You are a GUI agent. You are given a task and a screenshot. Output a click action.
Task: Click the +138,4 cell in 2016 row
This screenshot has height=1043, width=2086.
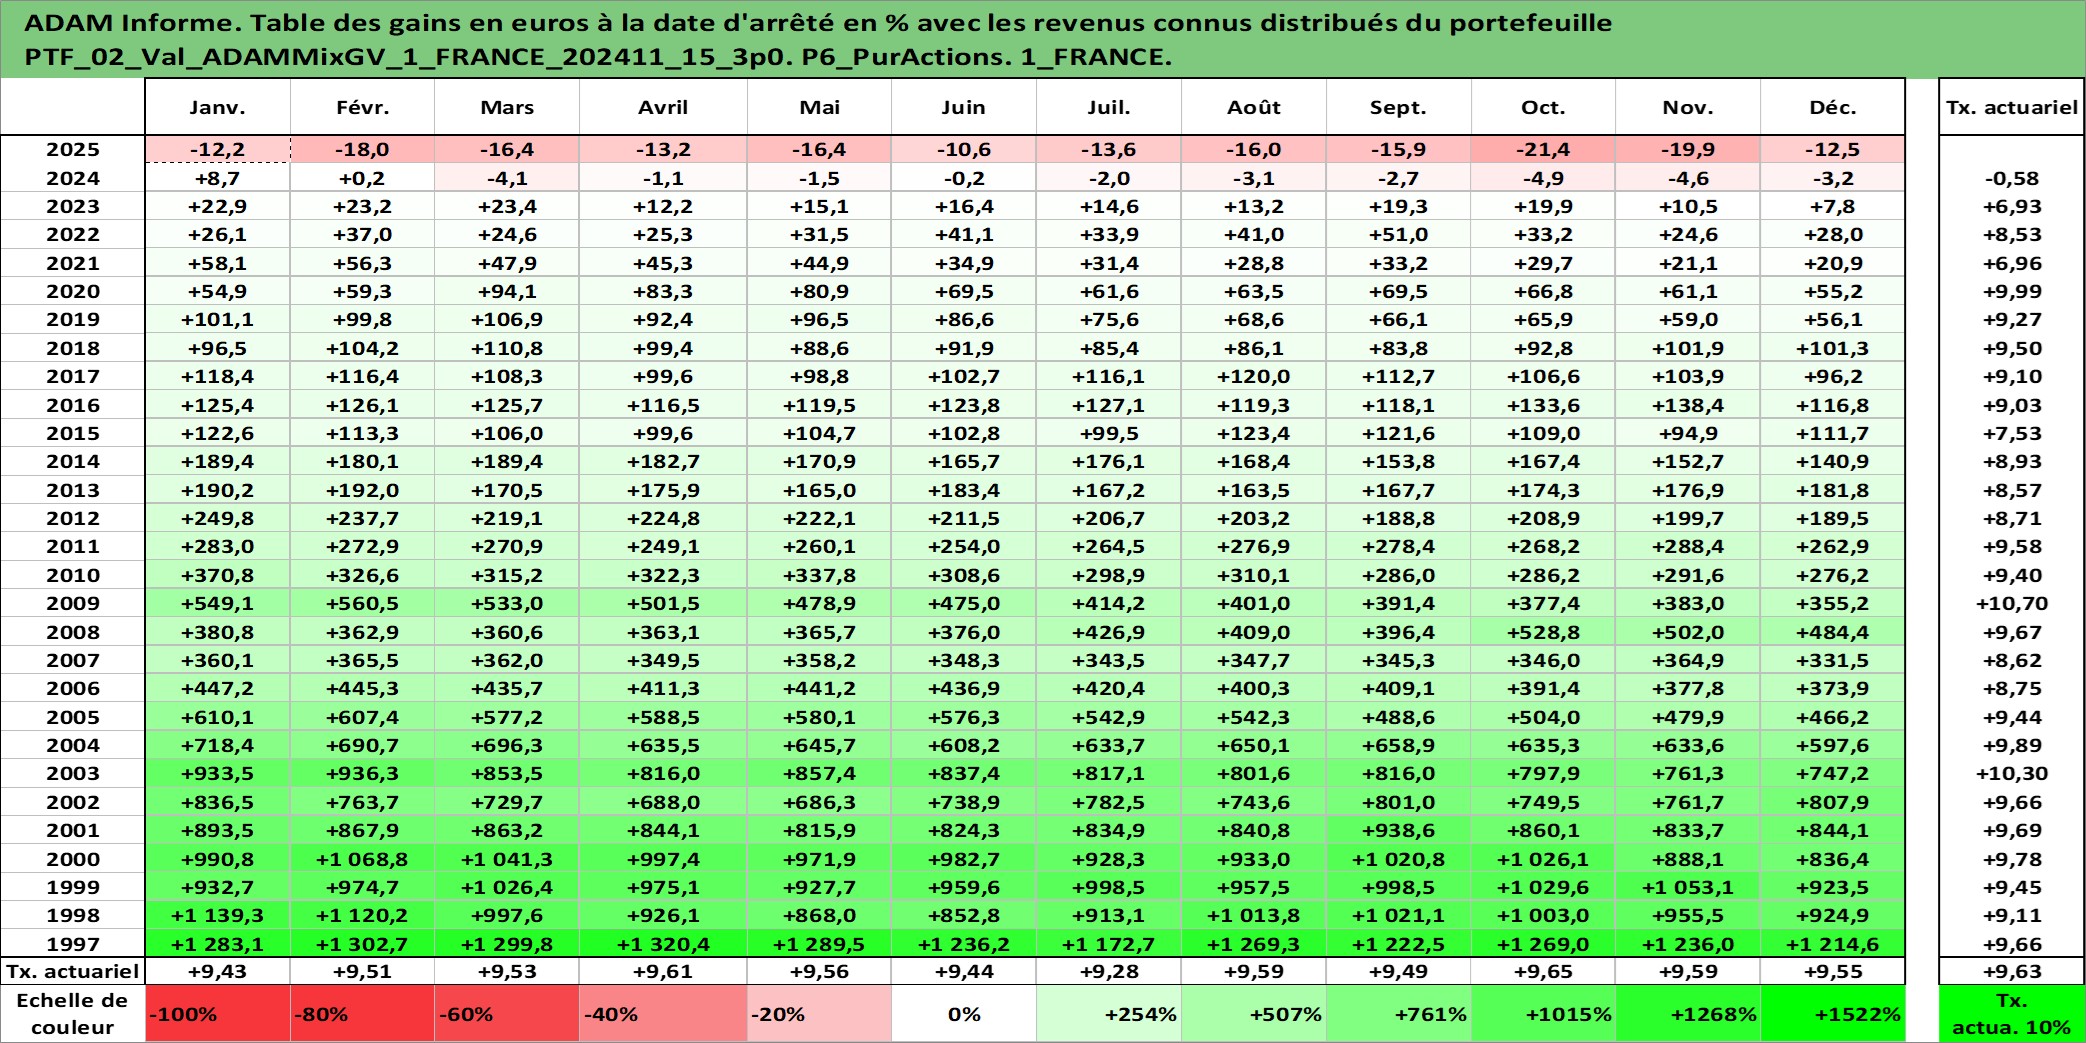pos(1688,405)
